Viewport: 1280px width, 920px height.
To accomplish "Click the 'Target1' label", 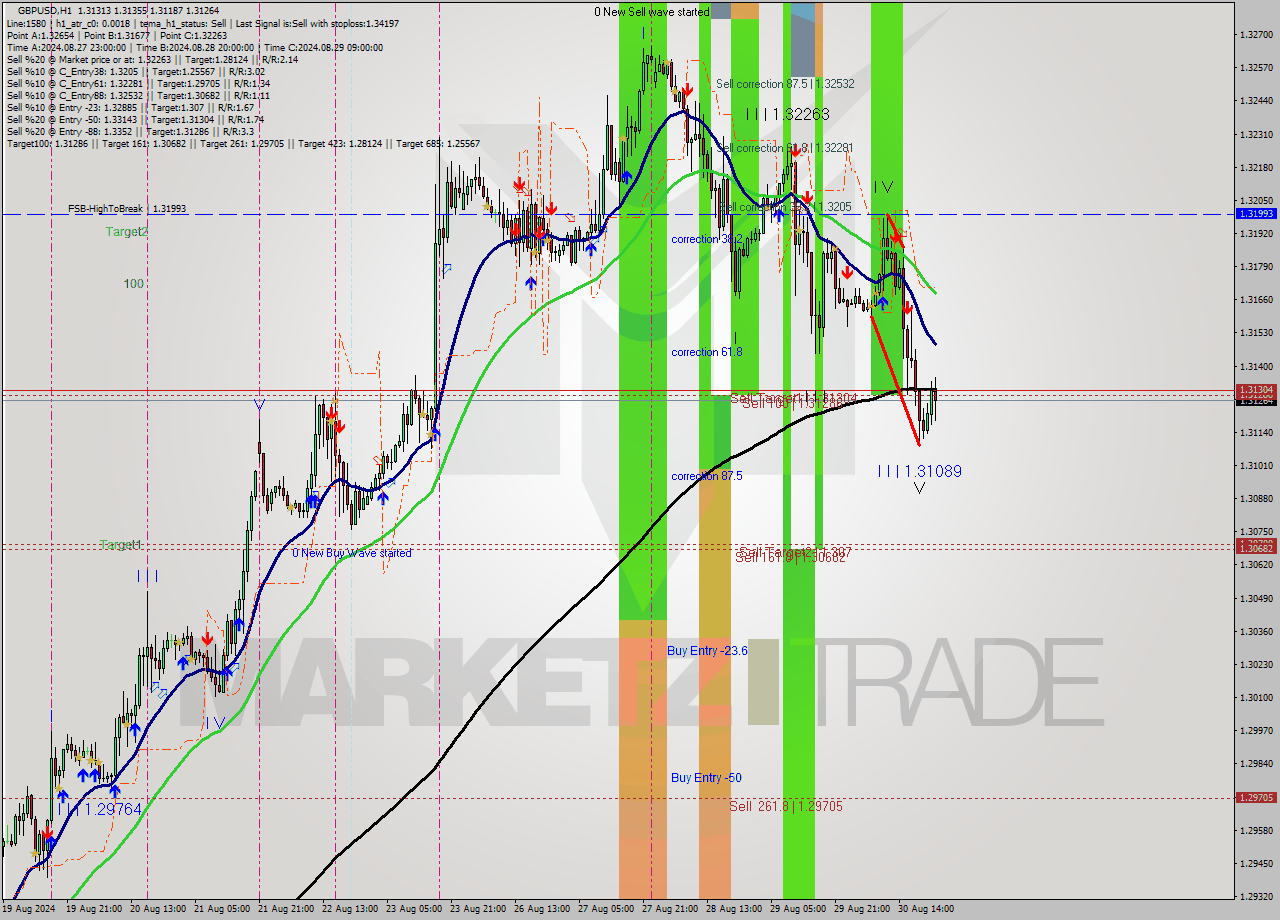I will click(x=120, y=545).
